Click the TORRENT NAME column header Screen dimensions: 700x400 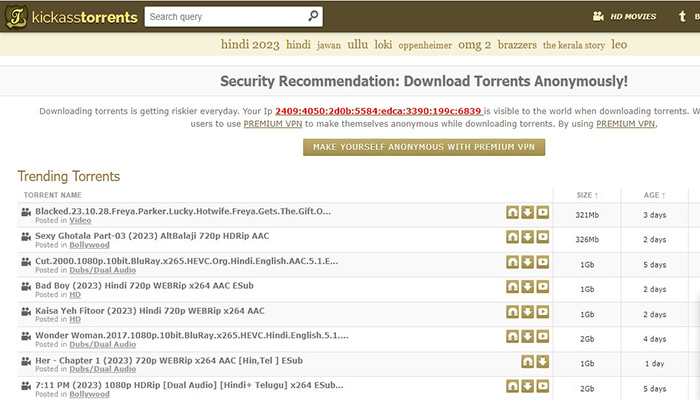53,195
